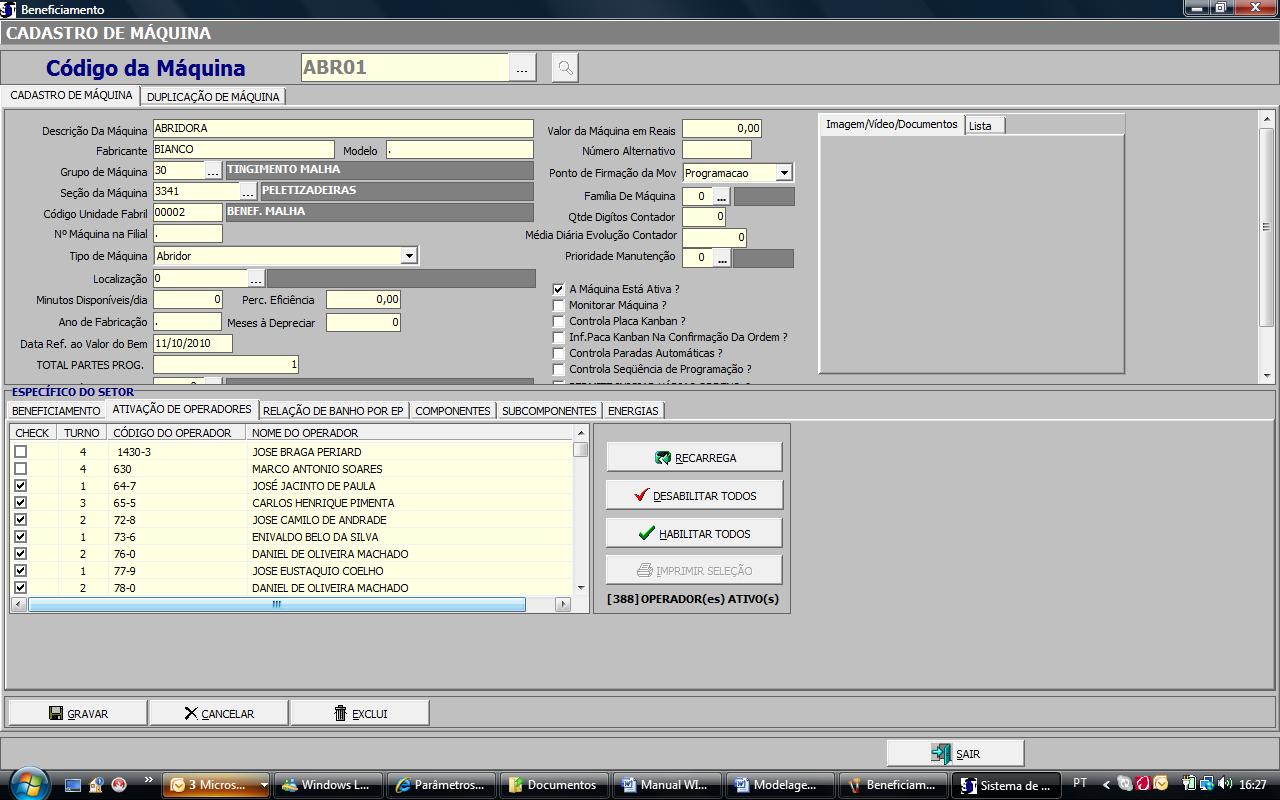1280x800 pixels.
Task: Uncheck 'A Máquina Está Ativa ?' checkbox
Action: 559,289
